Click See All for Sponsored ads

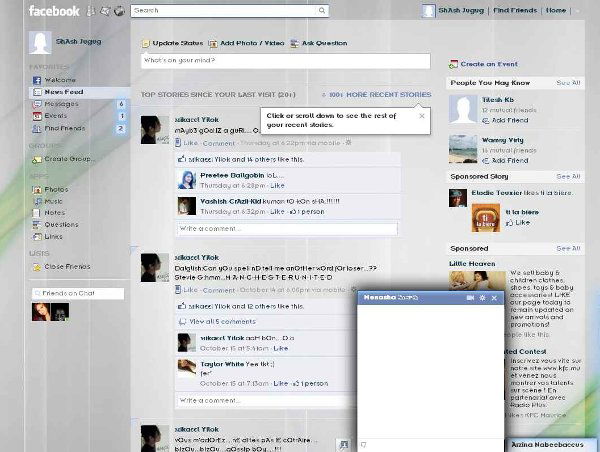pyautogui.click(x=568, y=248)
